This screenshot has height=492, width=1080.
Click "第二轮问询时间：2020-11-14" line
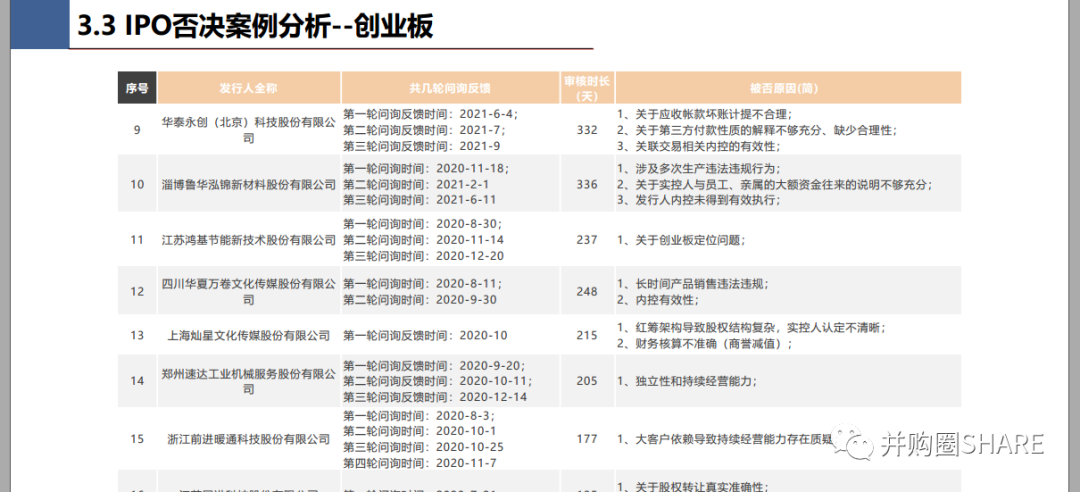click(x=424, y=240)
